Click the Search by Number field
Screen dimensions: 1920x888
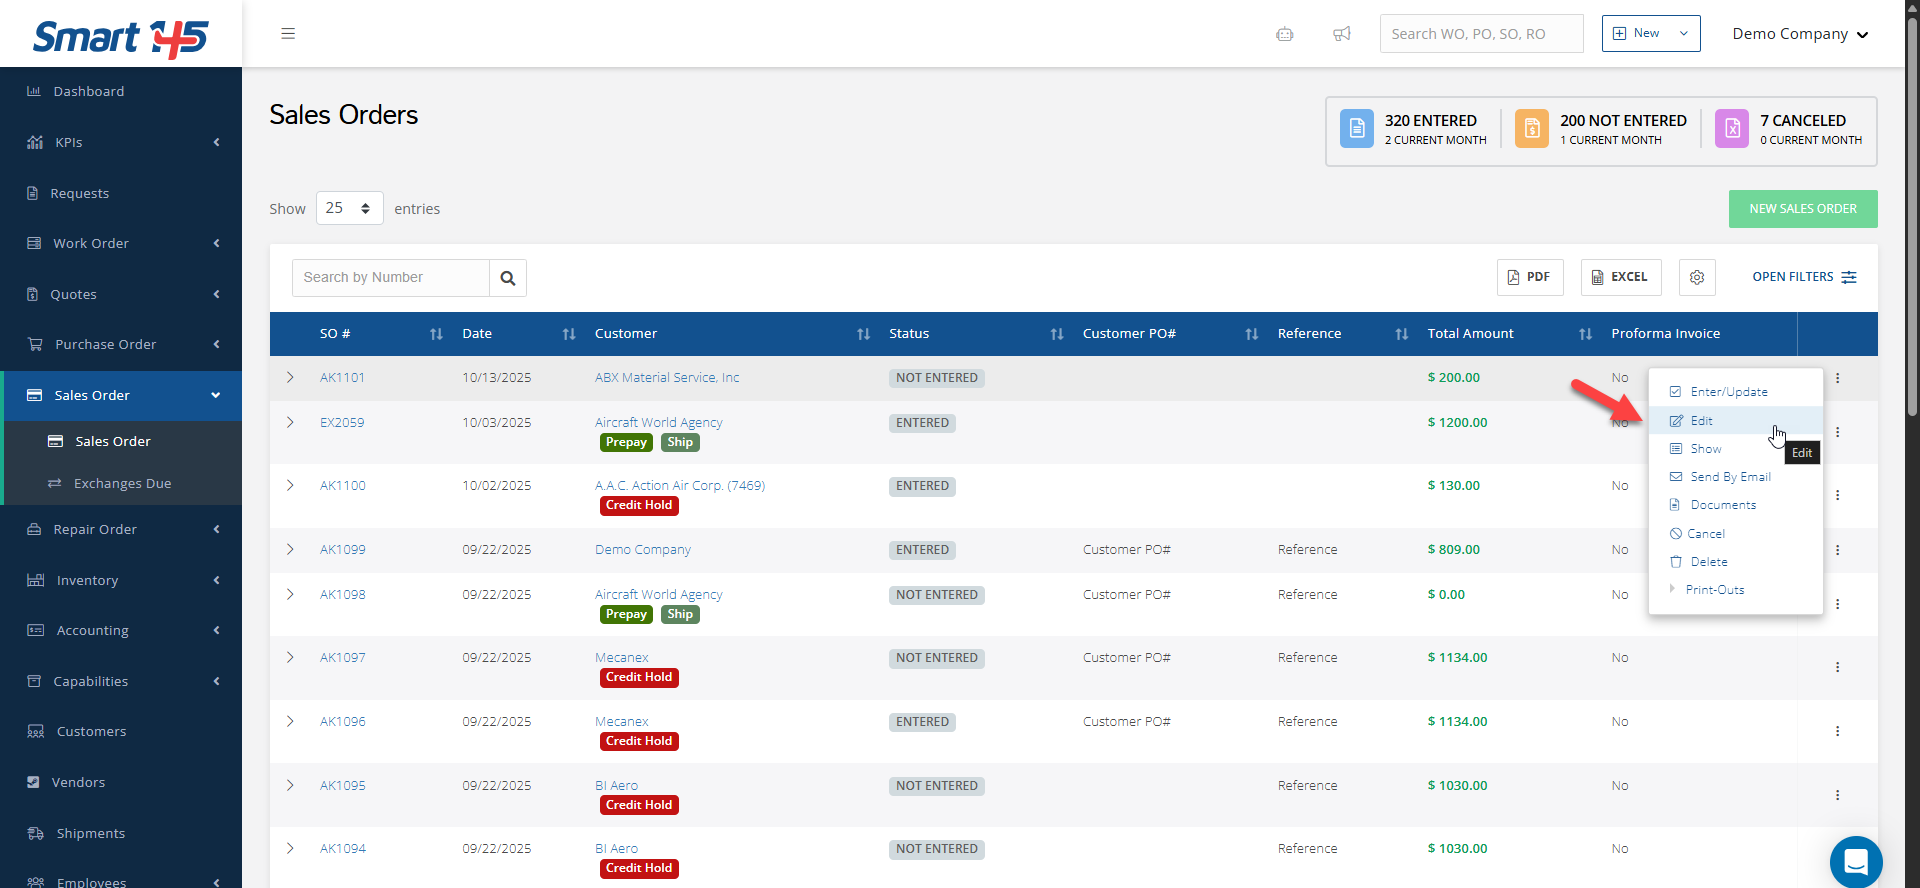coord(391,278)
